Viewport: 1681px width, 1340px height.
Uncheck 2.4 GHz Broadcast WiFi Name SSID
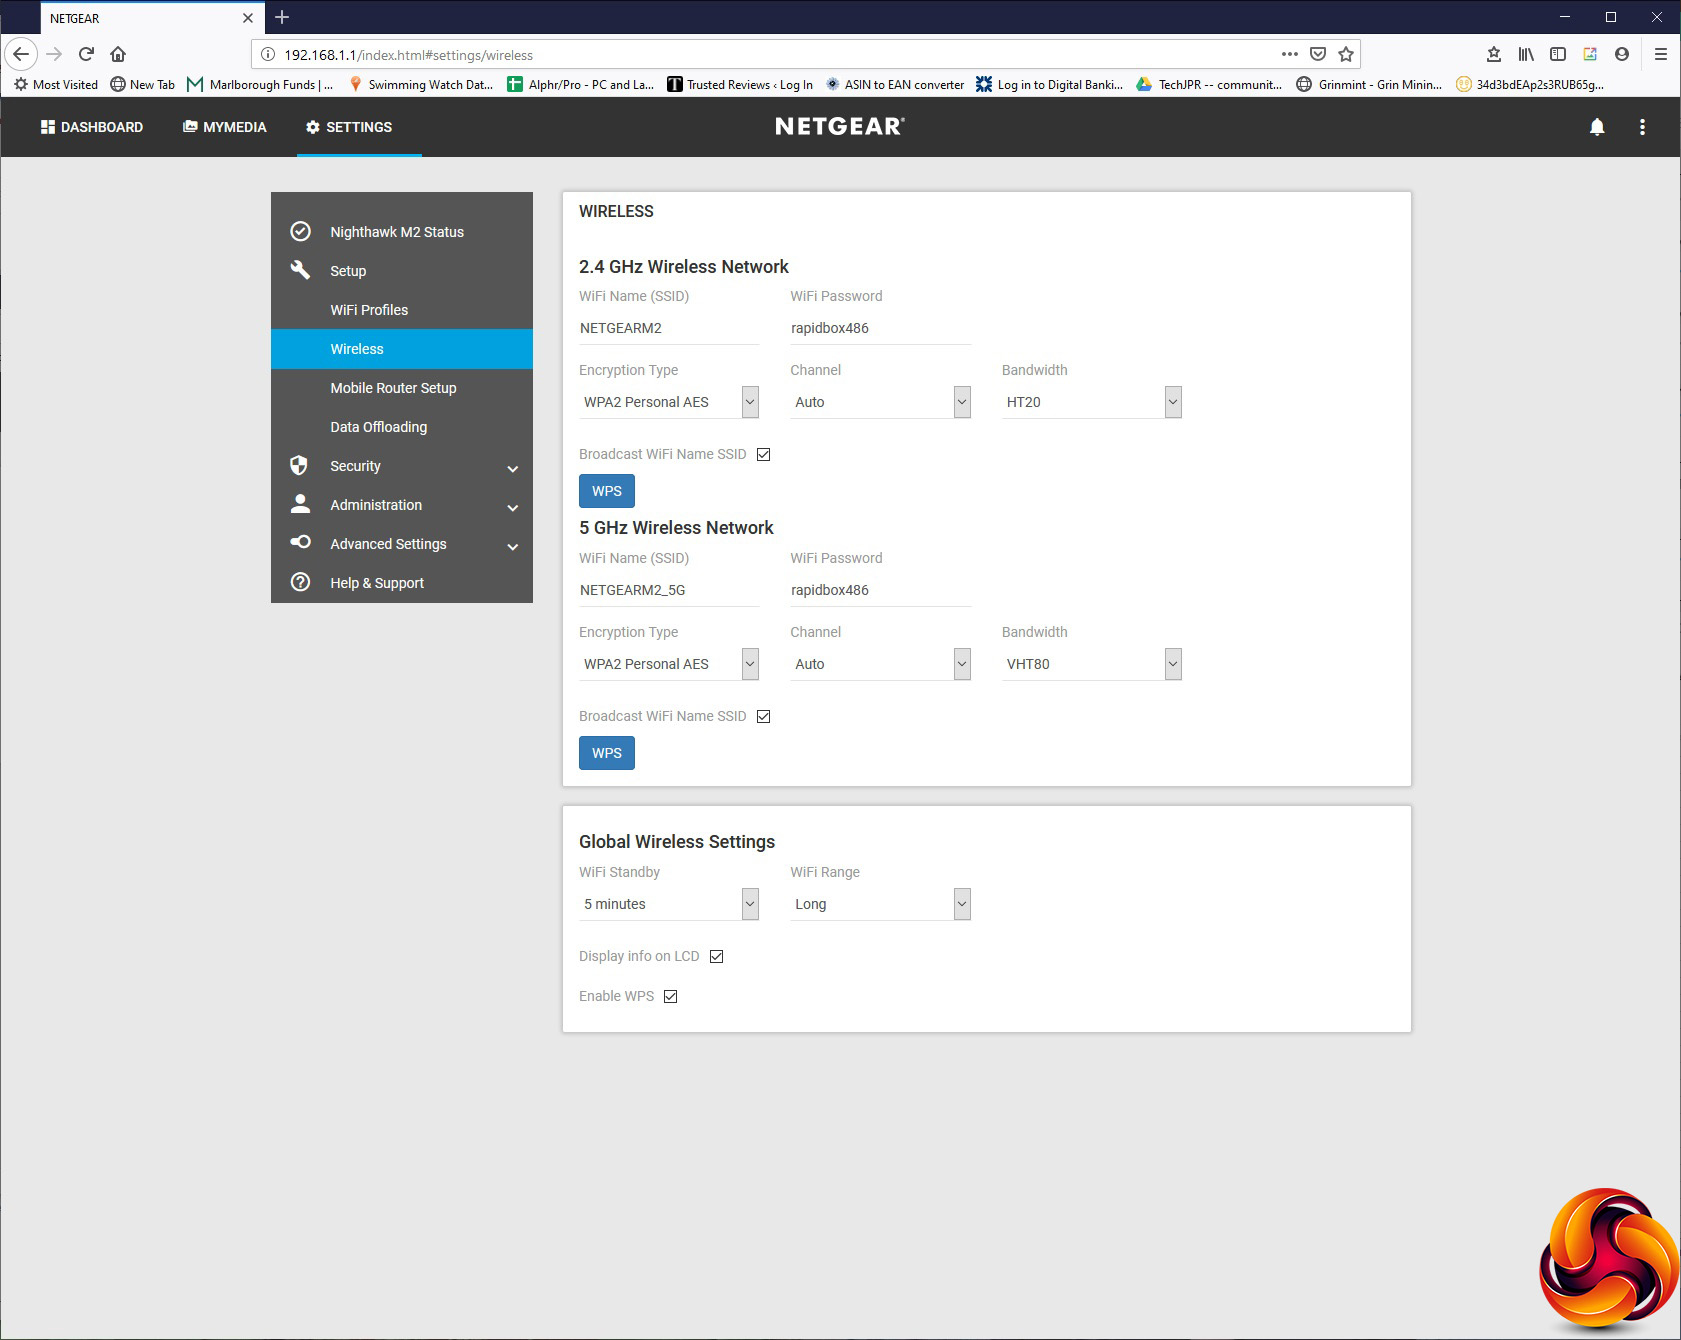pos(764,454)
